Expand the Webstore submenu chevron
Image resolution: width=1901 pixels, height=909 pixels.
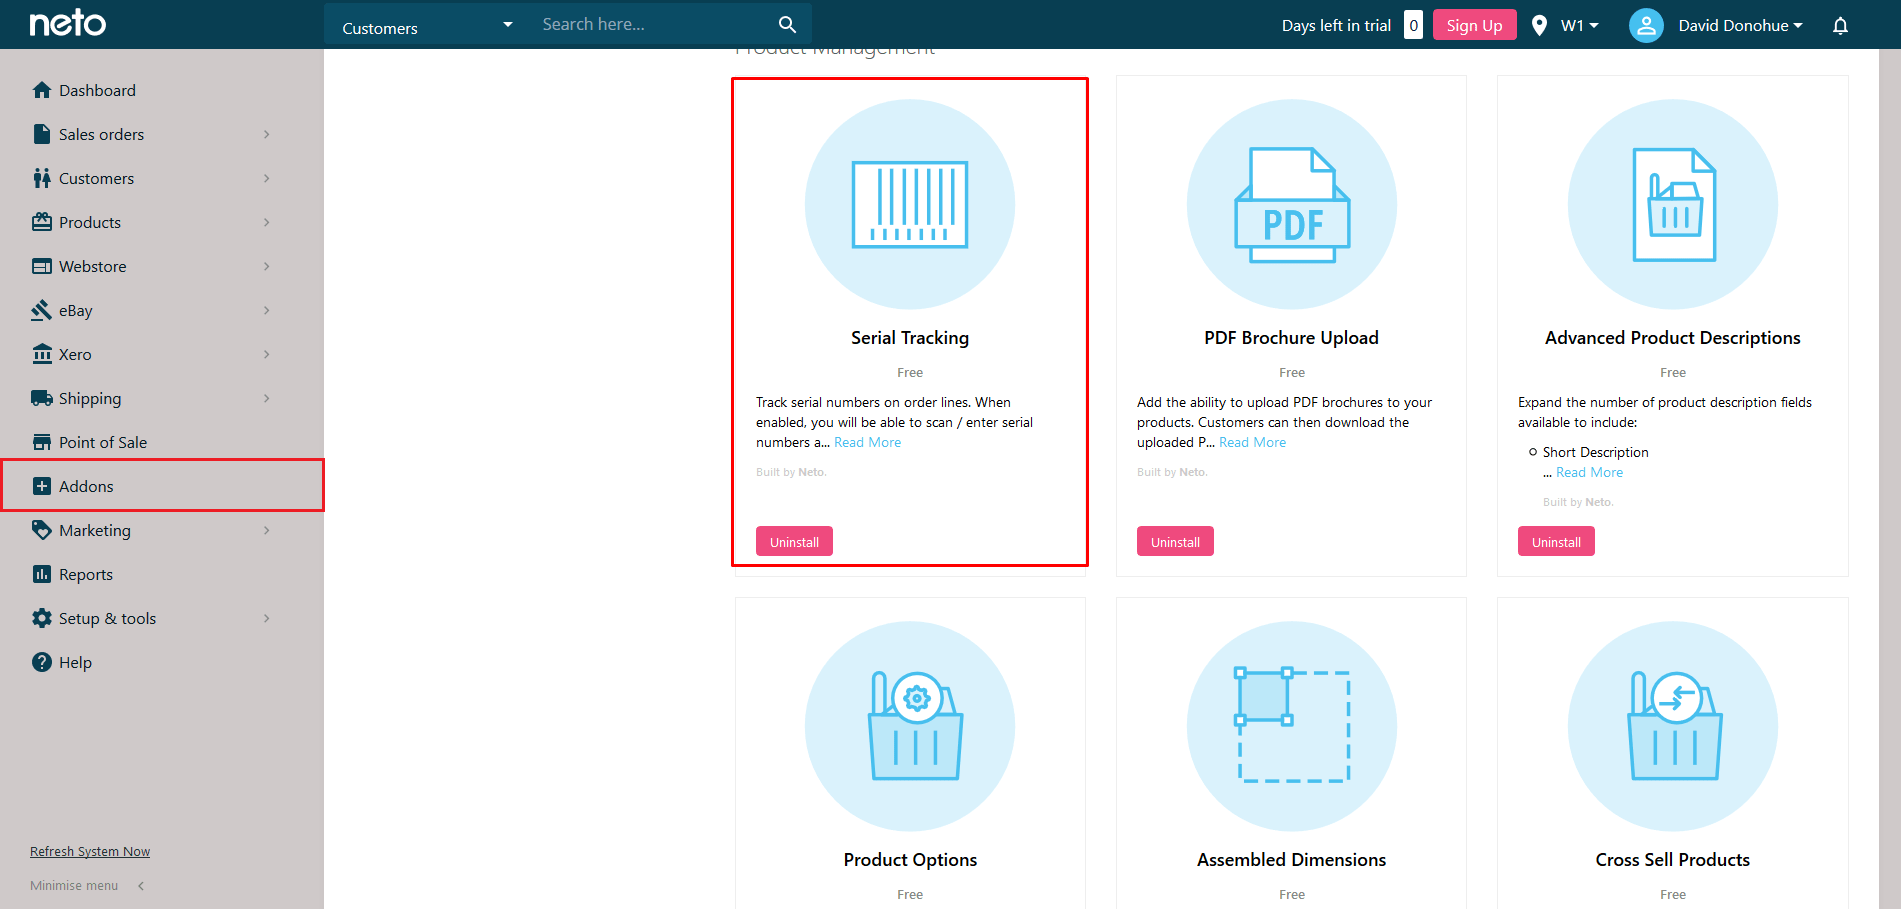click(267, 266)
